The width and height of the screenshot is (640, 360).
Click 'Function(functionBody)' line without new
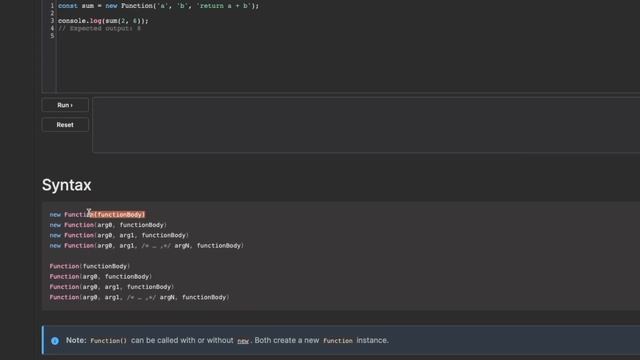pos(90,266)
